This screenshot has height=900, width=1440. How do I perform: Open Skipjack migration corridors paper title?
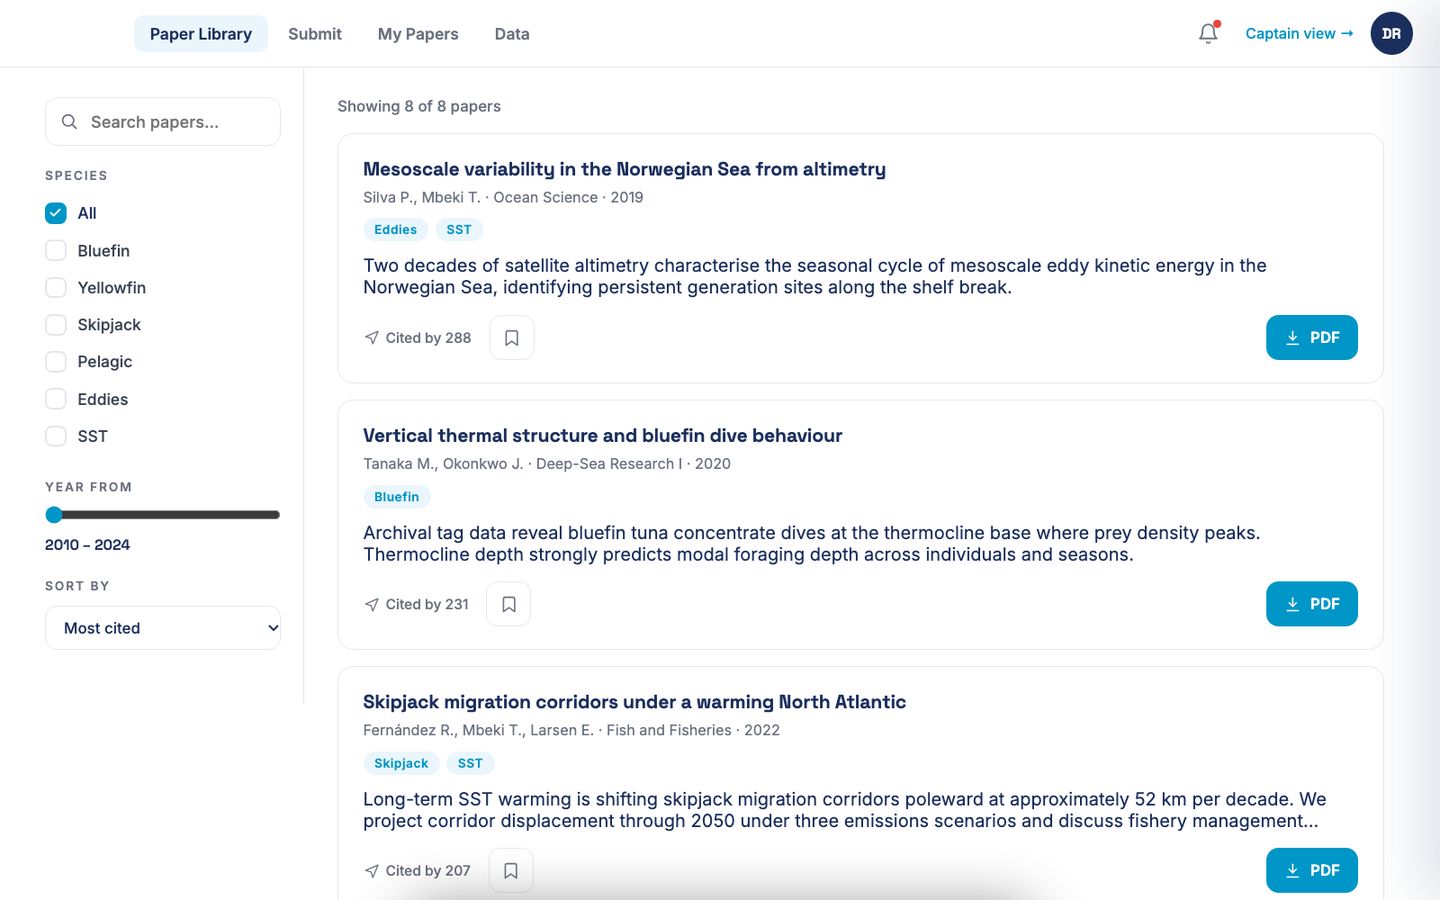634,702
